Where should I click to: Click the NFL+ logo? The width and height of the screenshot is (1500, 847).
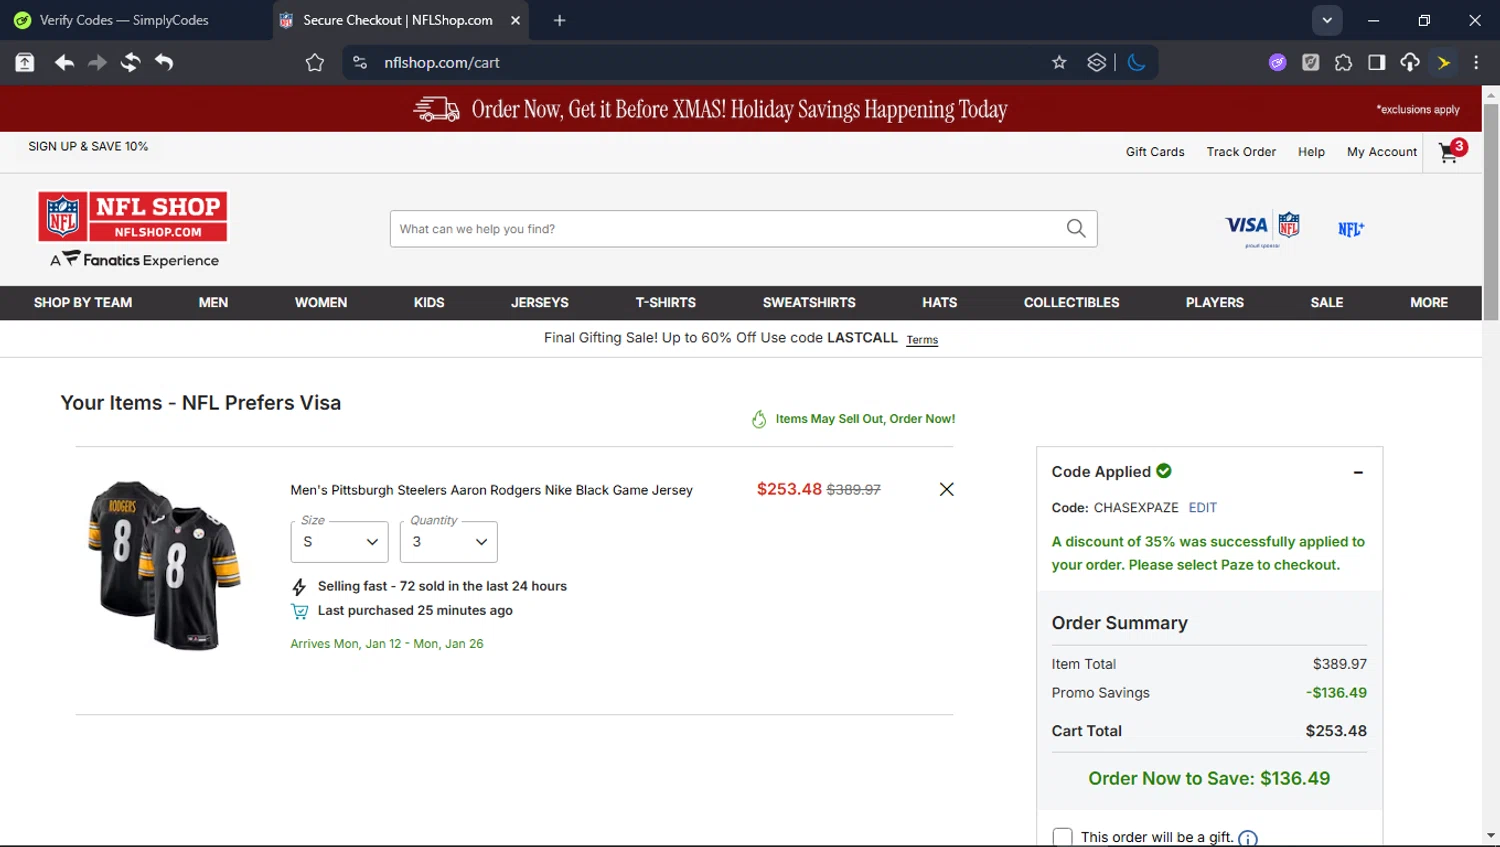click(1351, 229)
